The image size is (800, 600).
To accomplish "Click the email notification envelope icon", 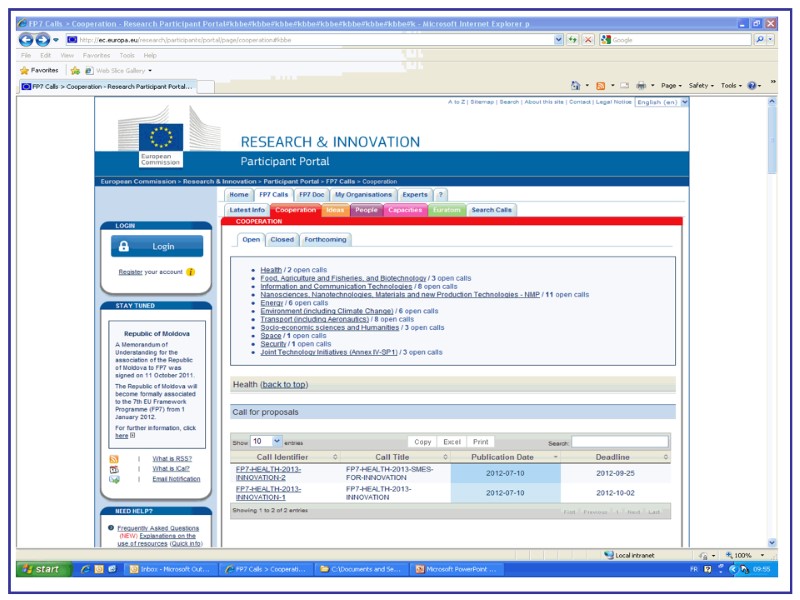I will click(x=114, y=480).
